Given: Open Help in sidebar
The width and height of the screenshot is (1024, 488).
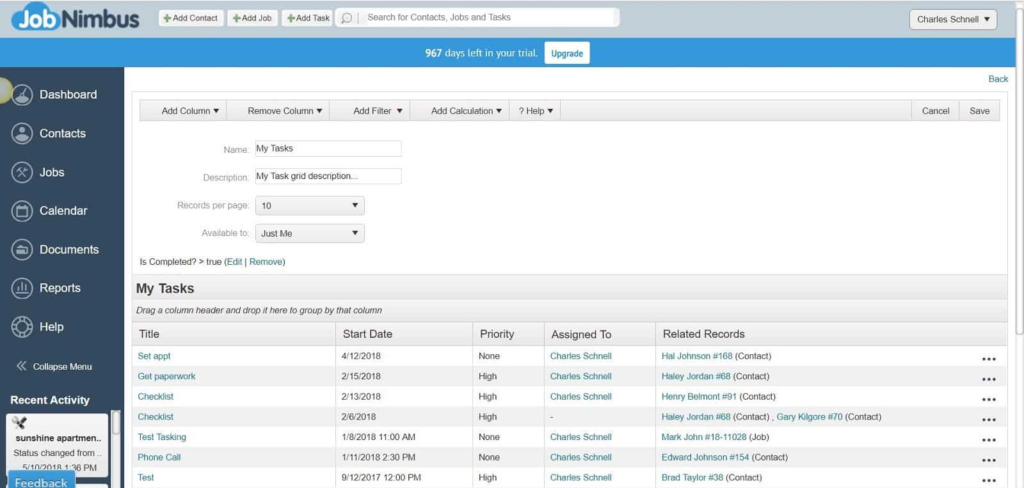Looking at the screenshot, I should pyautogui.click(x=38, y=327).
